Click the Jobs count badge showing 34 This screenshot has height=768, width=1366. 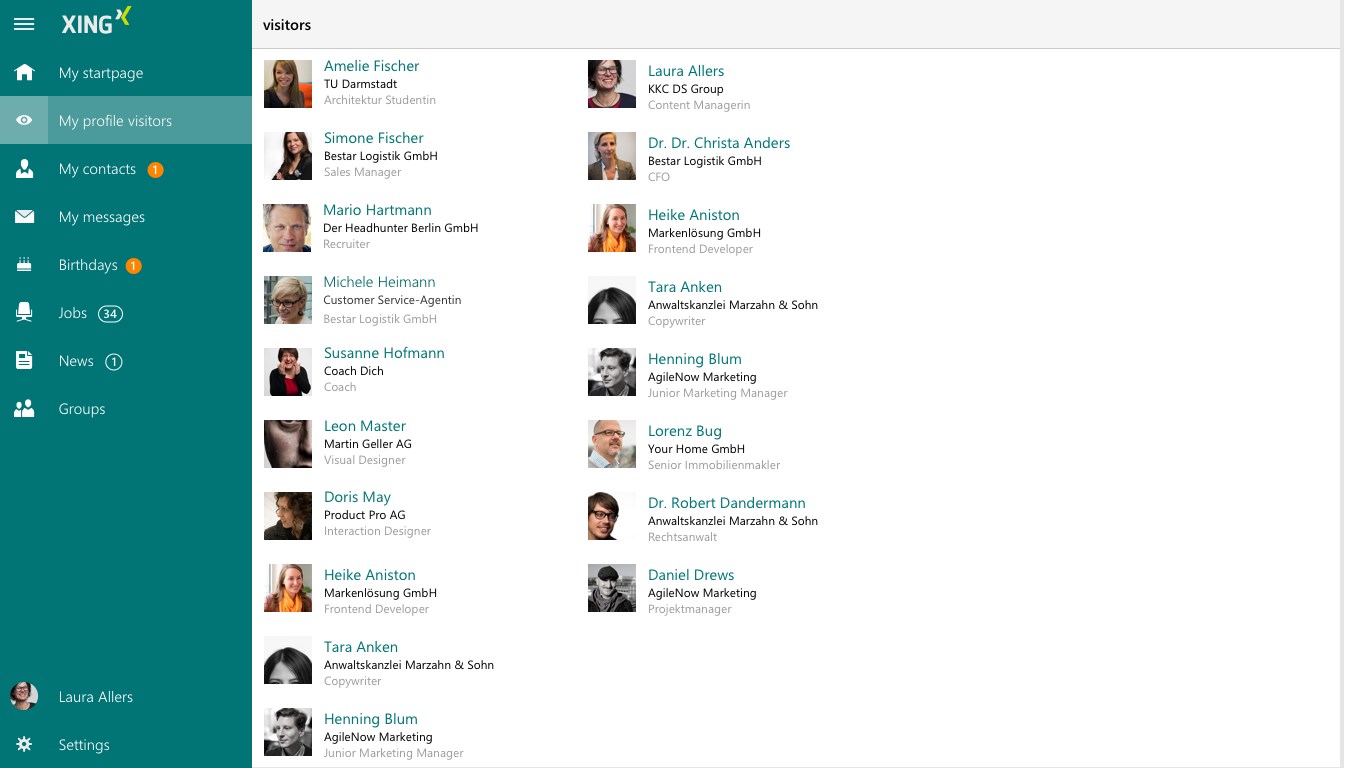110,313
